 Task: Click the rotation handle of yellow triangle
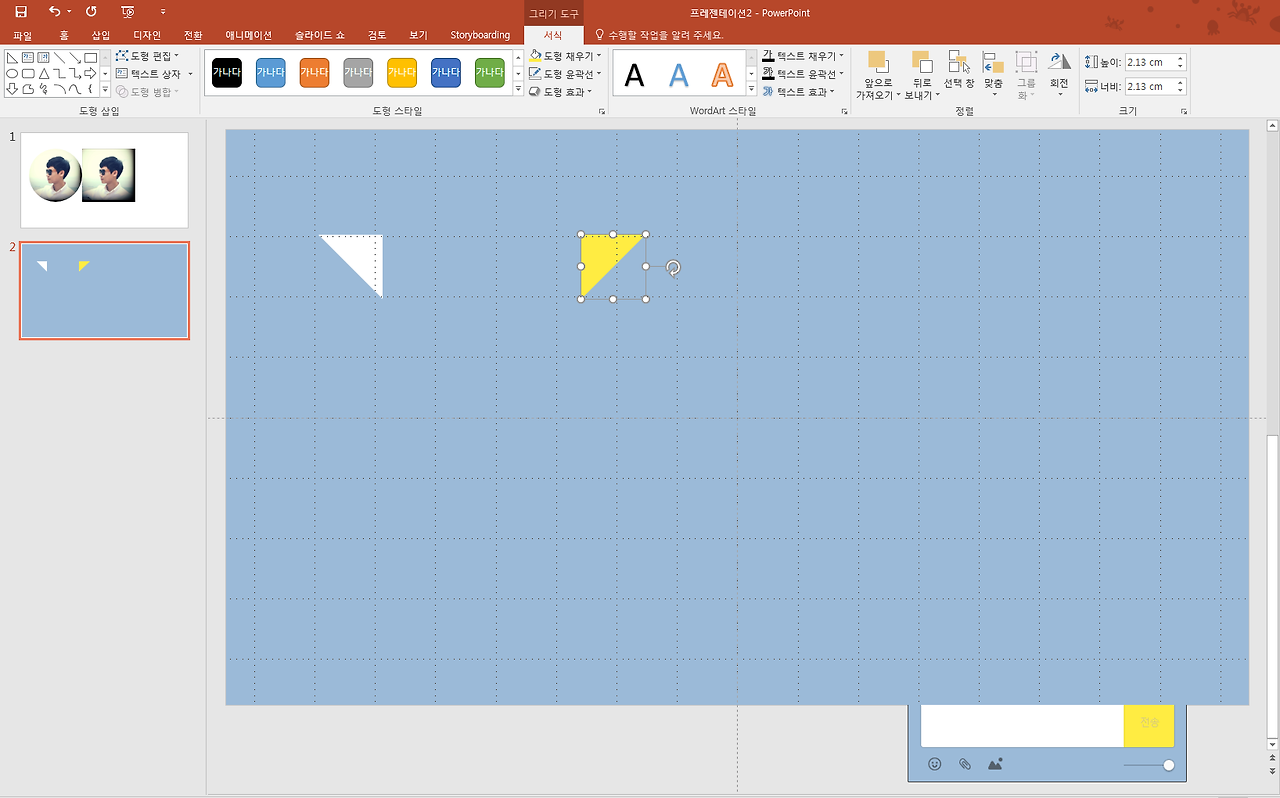pyautogui.click(x=673, y=268)
